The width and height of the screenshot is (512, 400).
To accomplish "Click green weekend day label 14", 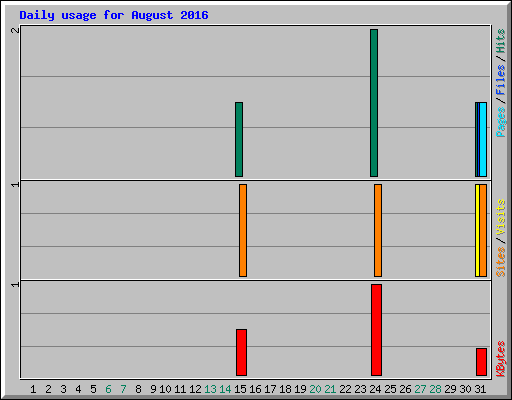I will coord(225,389).
